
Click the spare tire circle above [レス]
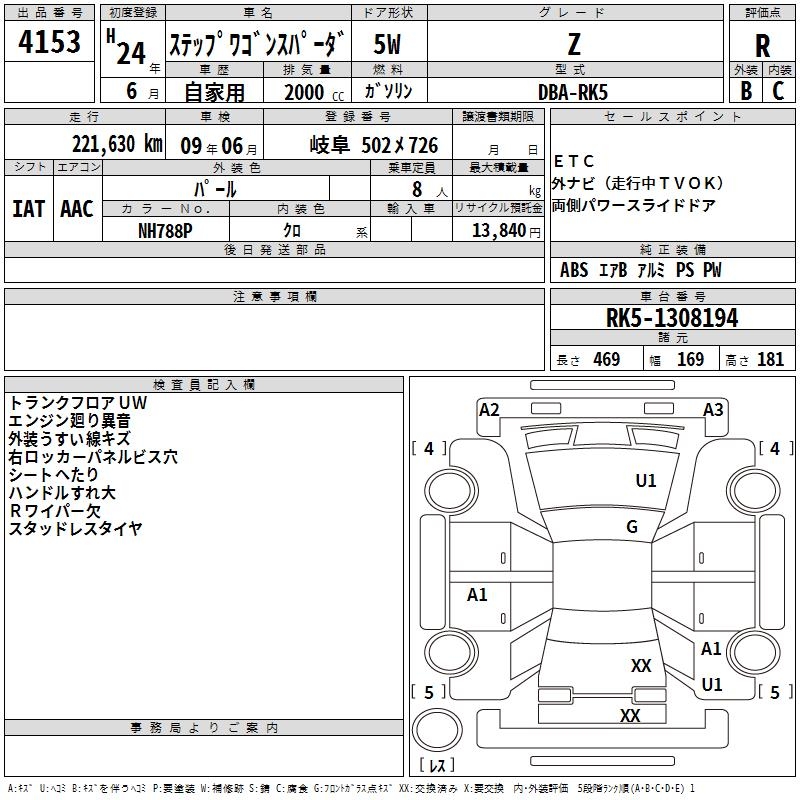(x=437, y=730)
